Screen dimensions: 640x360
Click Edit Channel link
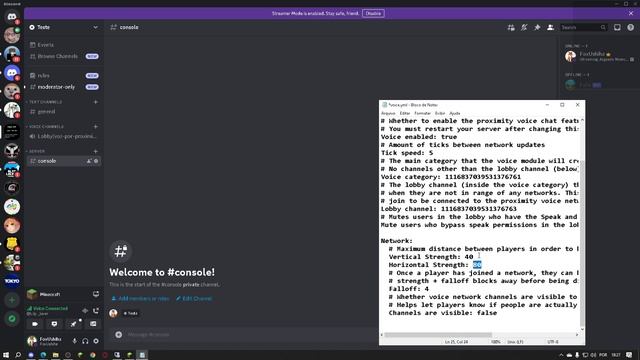pos(194,298)
